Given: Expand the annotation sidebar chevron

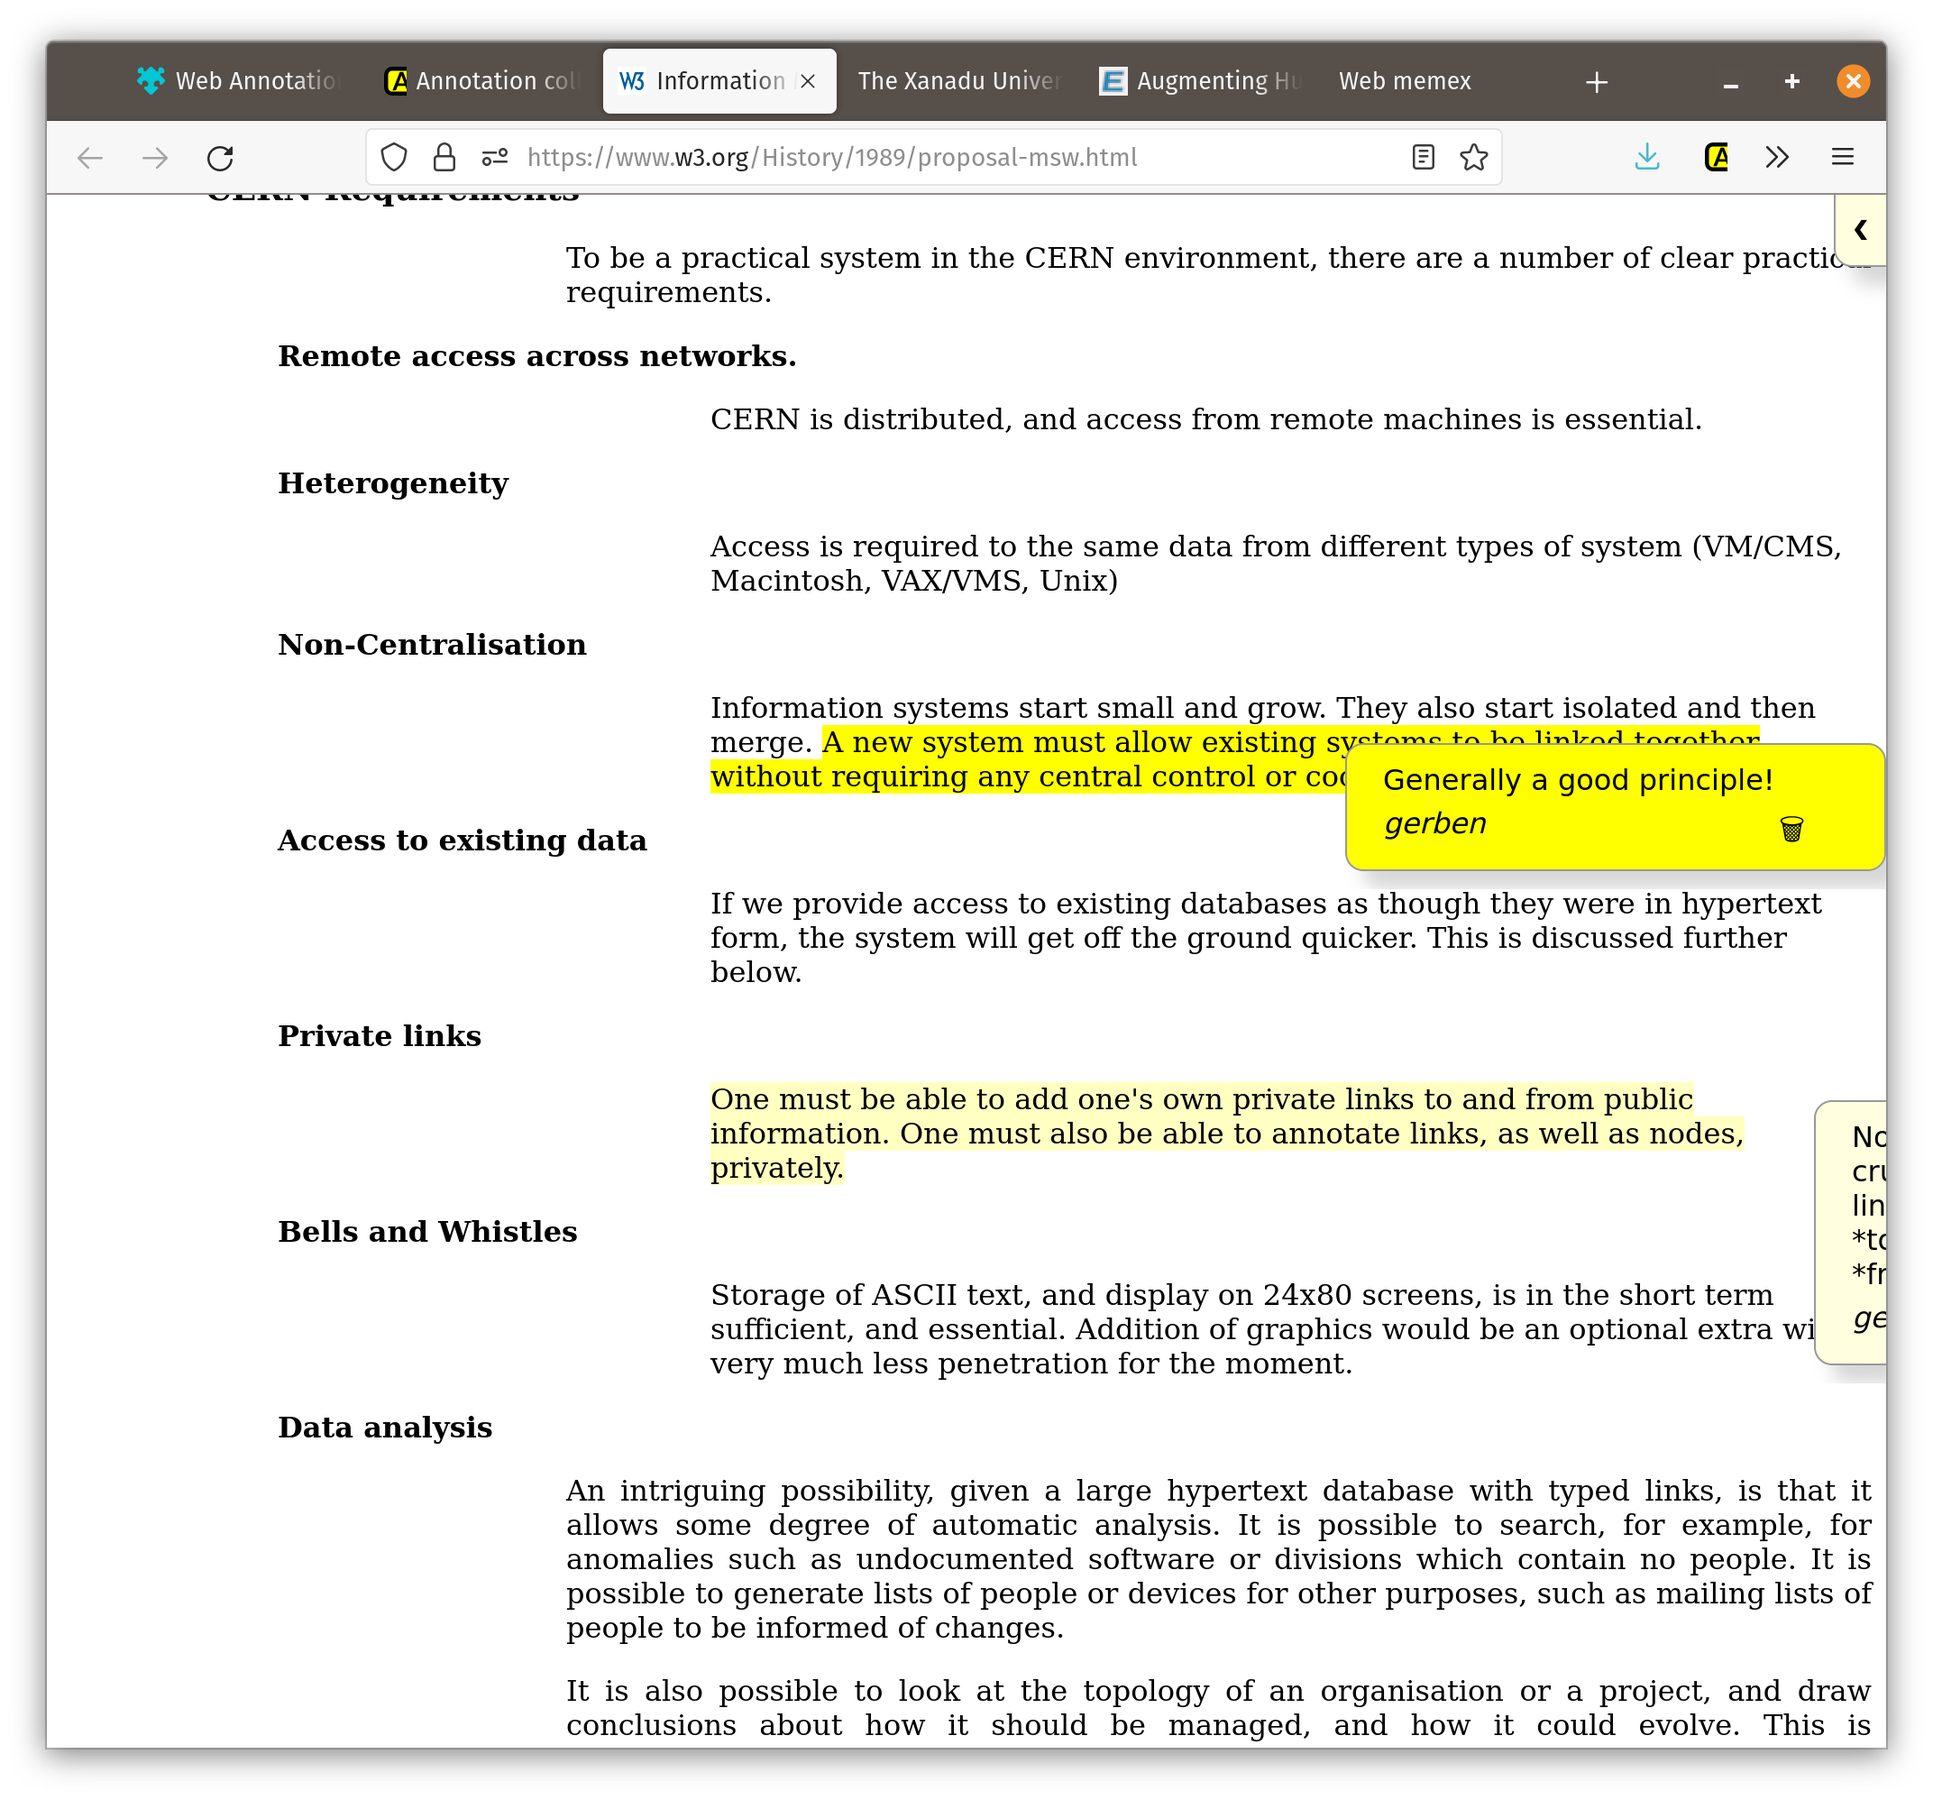Looking at the screenshot, I should (1860, 230).
